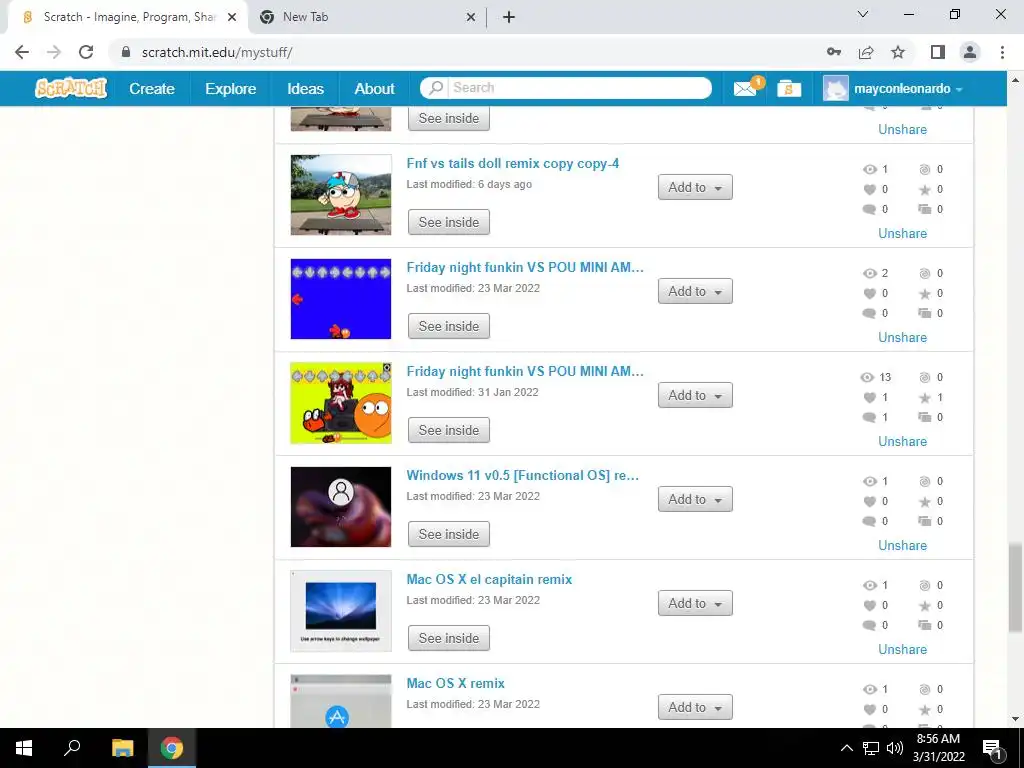
Task: Toggle the browser side panel icon
Action: (x=938, y=52)
